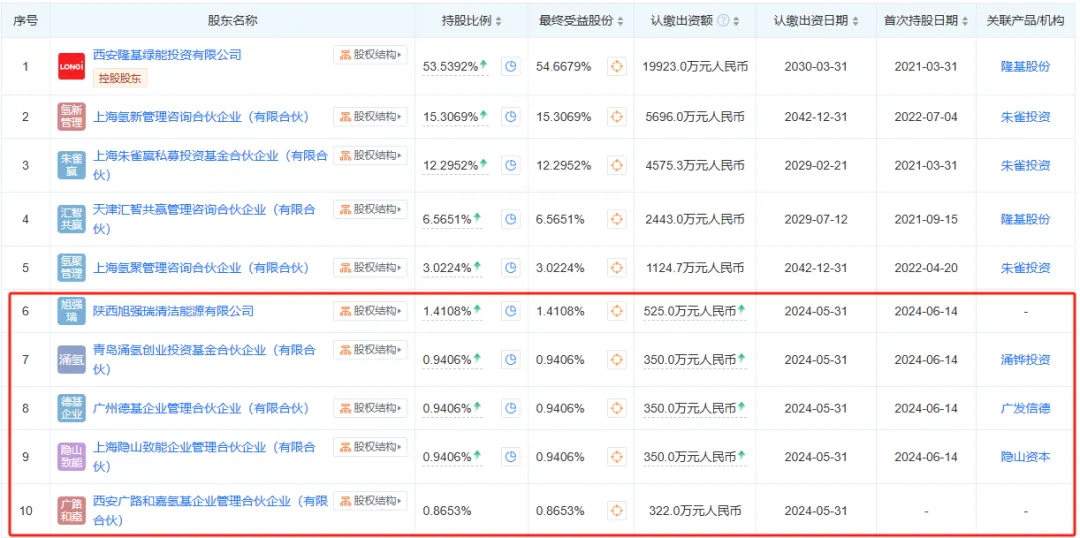Click the LONGi company logo
Screen dimensions: 1080x538
(x=71, y=67)
